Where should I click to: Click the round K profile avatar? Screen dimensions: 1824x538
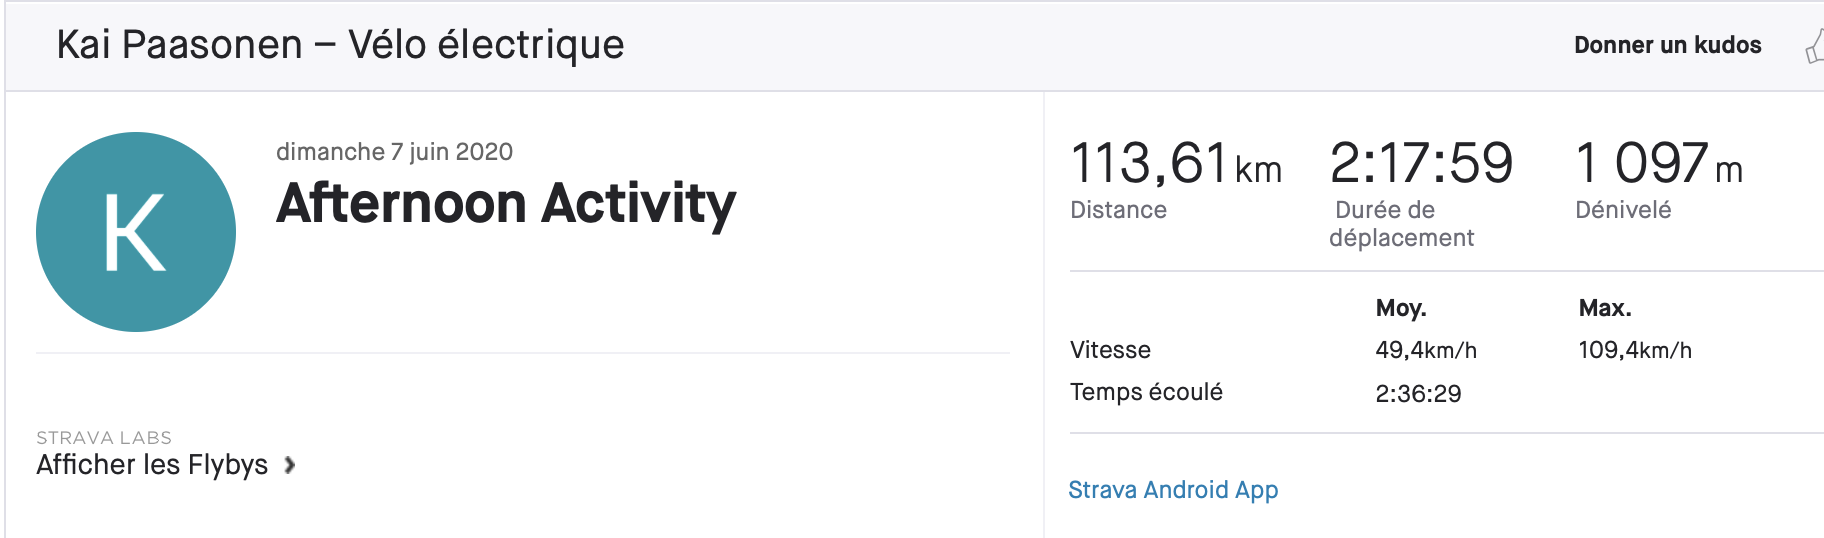[x=136, y=232]
